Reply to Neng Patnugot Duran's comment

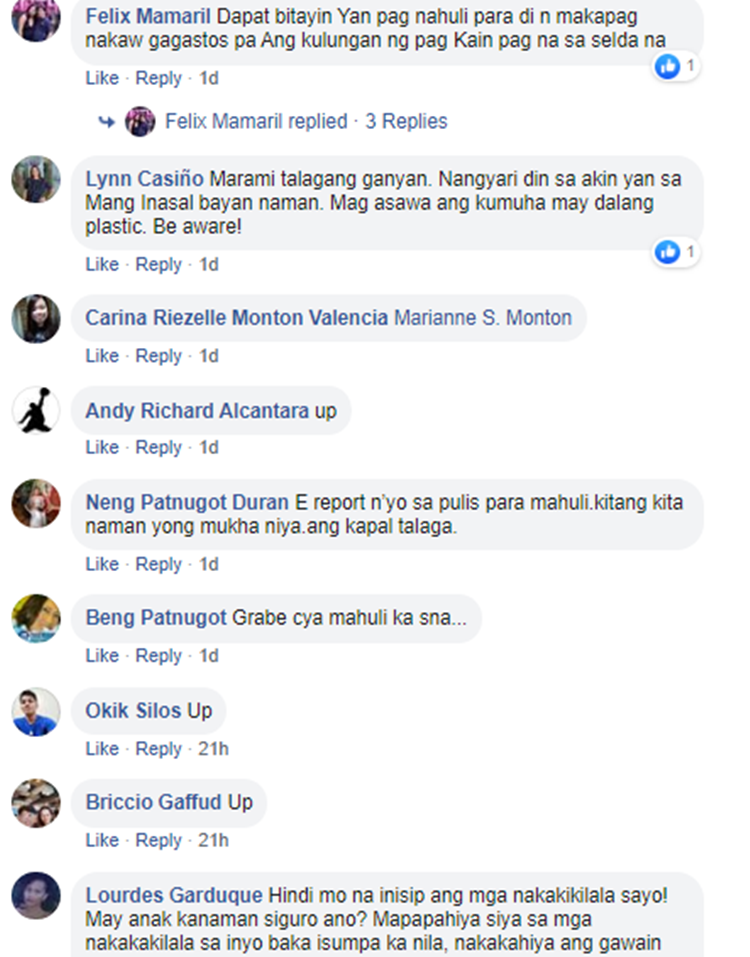158,564
